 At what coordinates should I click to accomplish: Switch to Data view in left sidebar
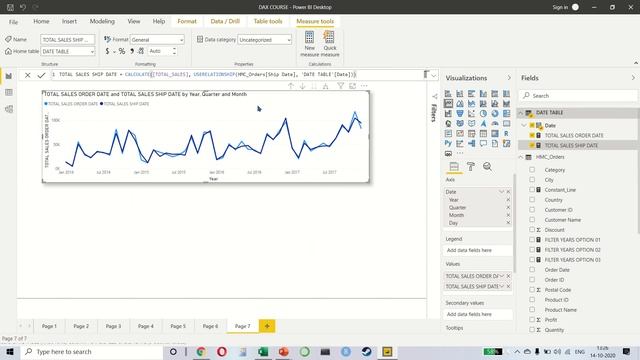(x=9, y=93)
